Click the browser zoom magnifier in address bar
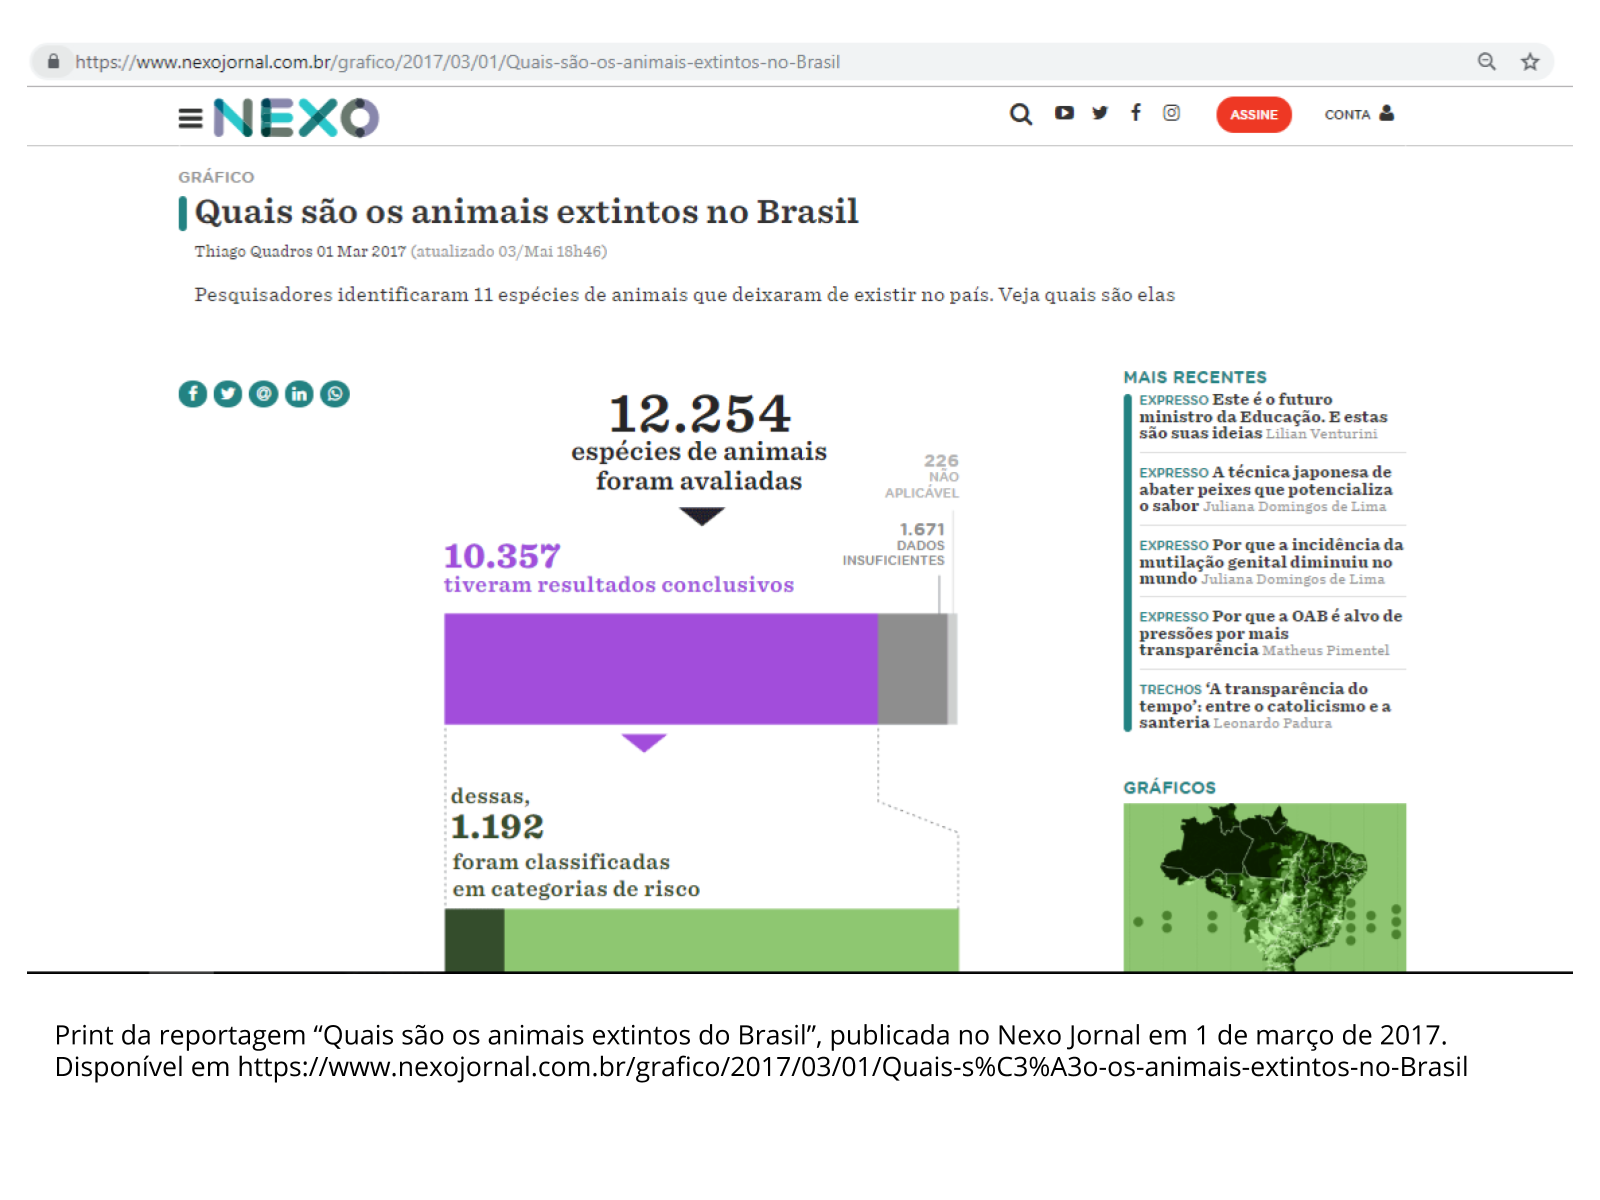 pyautogui.click(x=1487, y=62)
